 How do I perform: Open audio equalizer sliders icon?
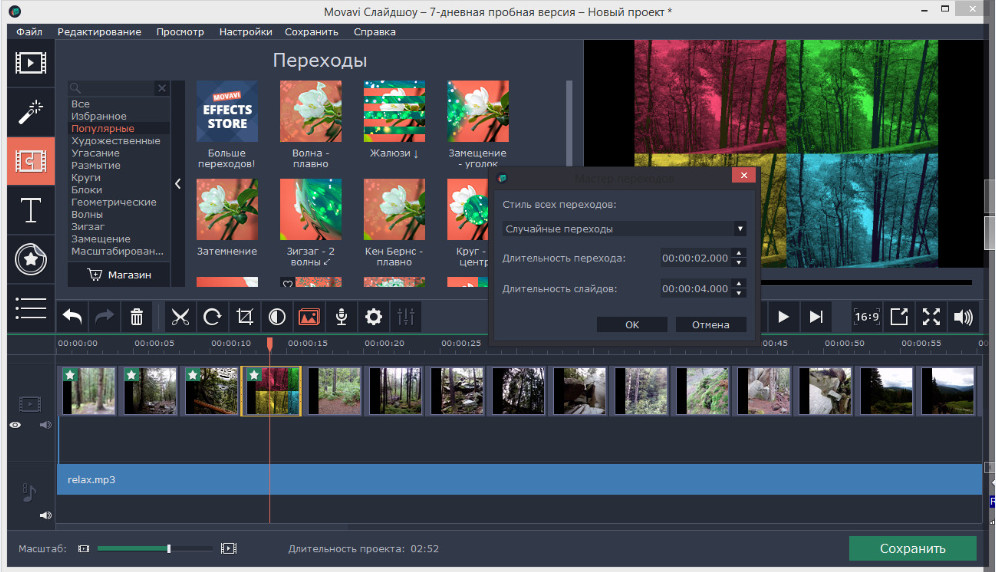[405, 317]
